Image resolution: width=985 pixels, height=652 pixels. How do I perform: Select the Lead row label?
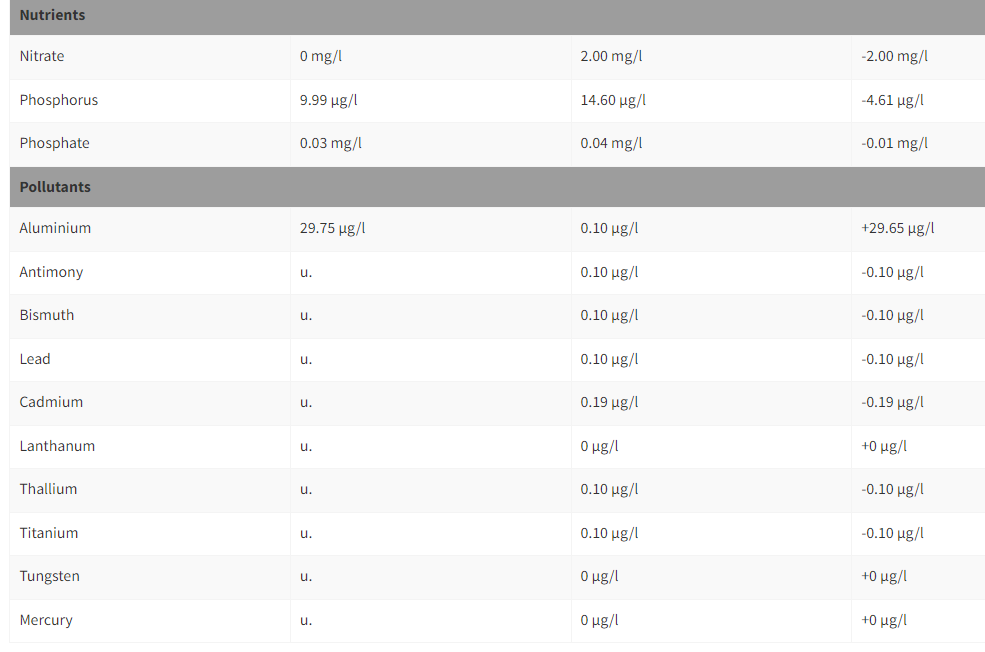coord(35,359)
